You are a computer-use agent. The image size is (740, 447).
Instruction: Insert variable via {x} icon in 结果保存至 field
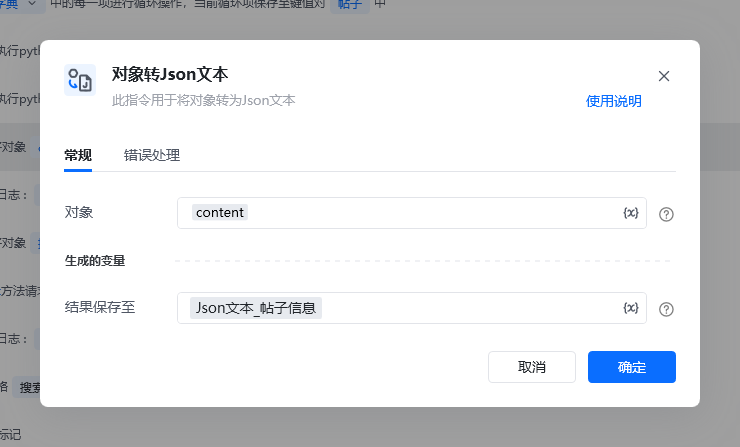click(631, 308)
